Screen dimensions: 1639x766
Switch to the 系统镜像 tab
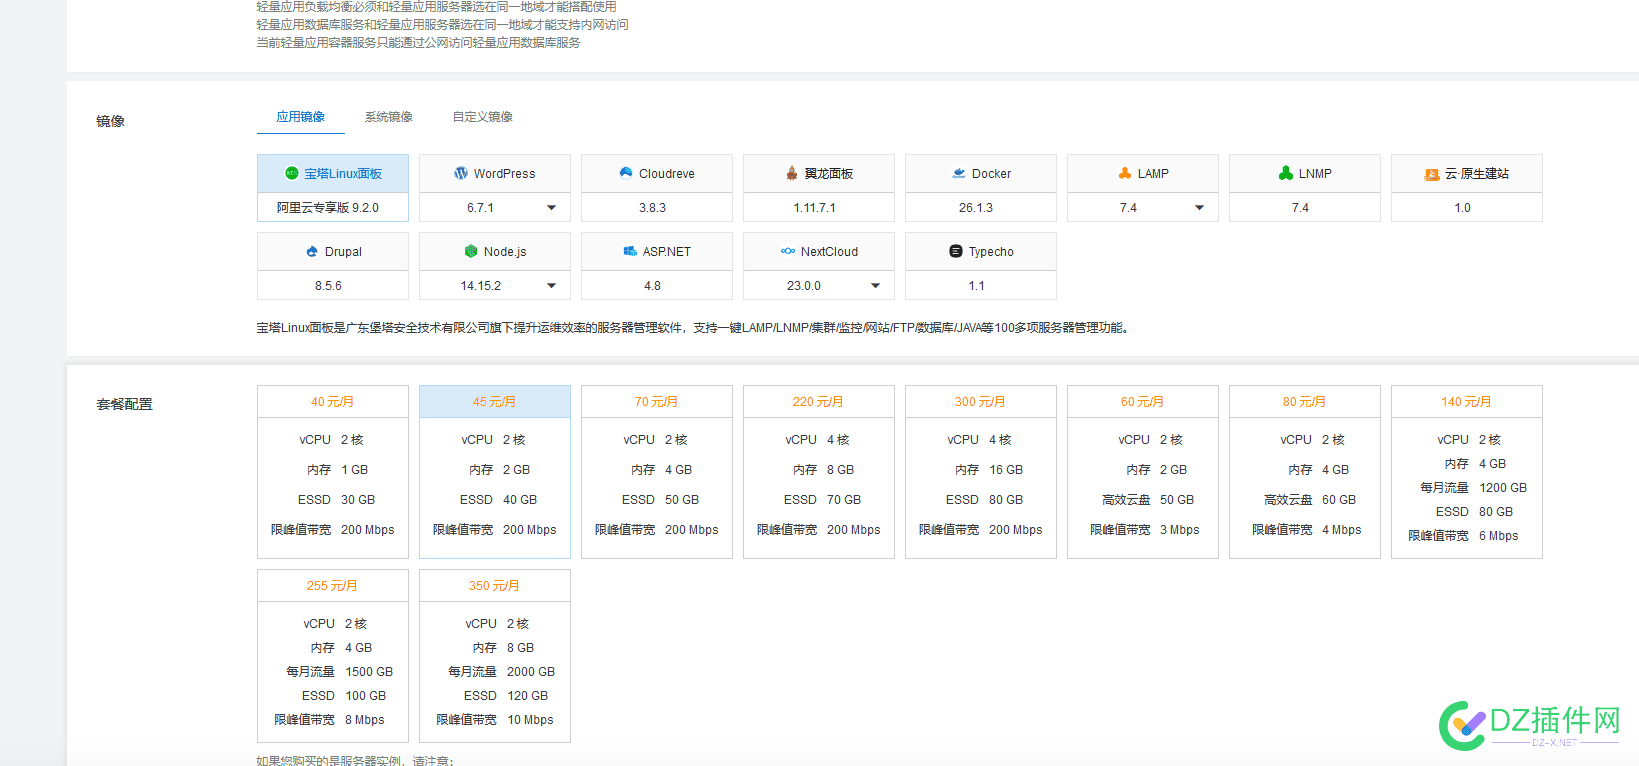click(389, 117)
